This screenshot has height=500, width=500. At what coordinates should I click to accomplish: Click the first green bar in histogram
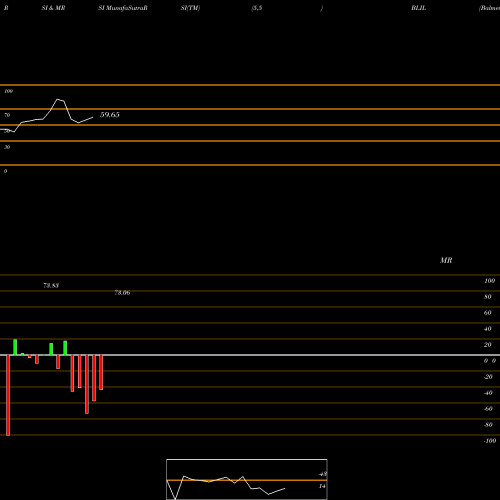pyautogui.click(x=15, y=347)
